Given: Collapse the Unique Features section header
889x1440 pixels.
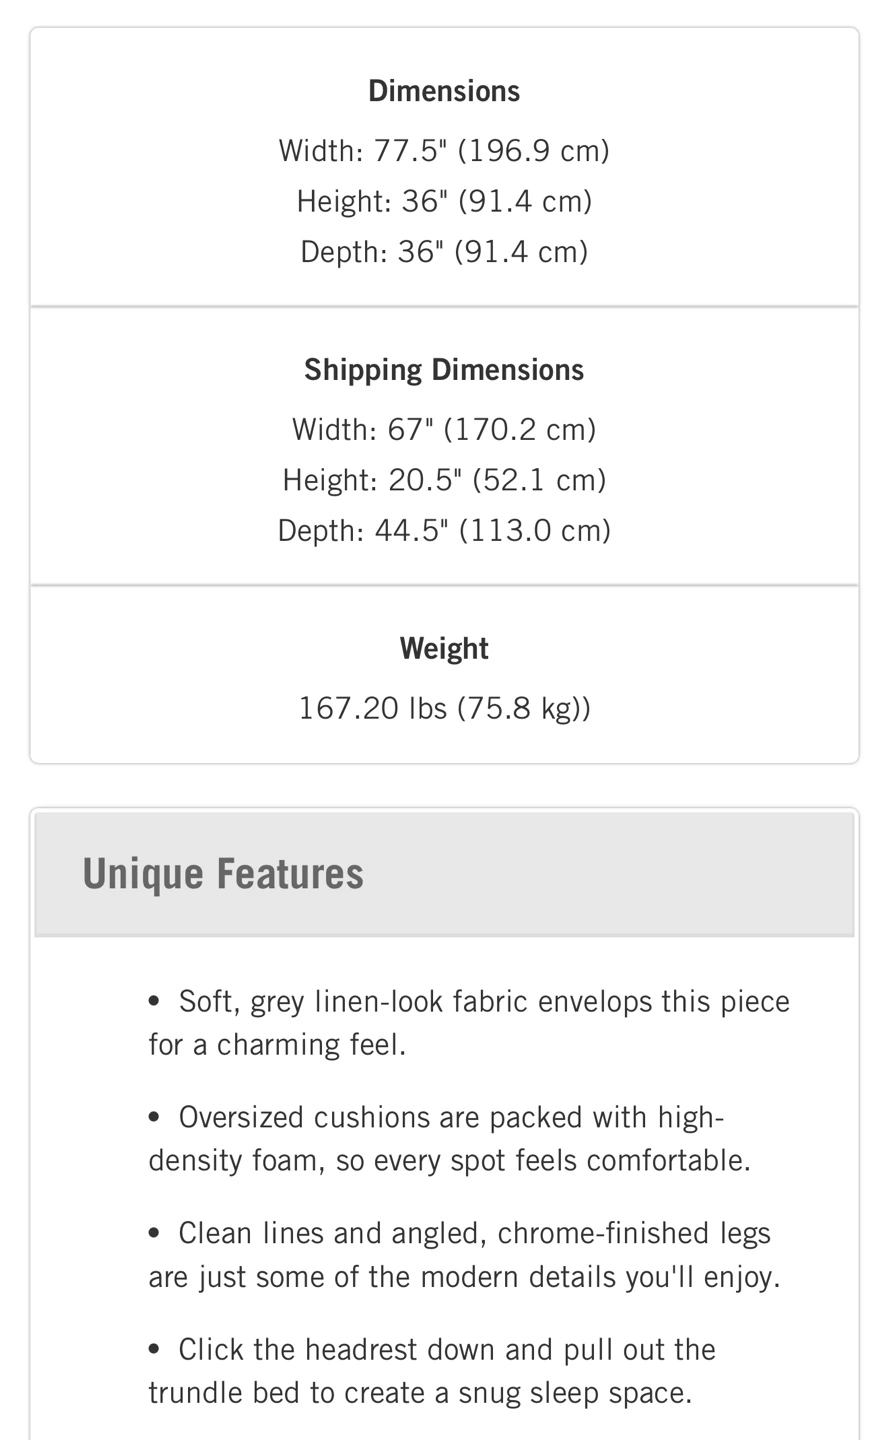Looking at the screenshot, I should point(444,874).
